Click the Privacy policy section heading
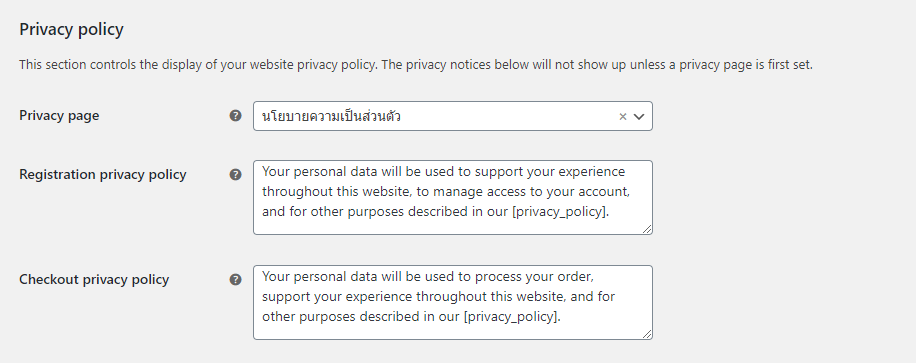916x363 pixels. (71, 29)
